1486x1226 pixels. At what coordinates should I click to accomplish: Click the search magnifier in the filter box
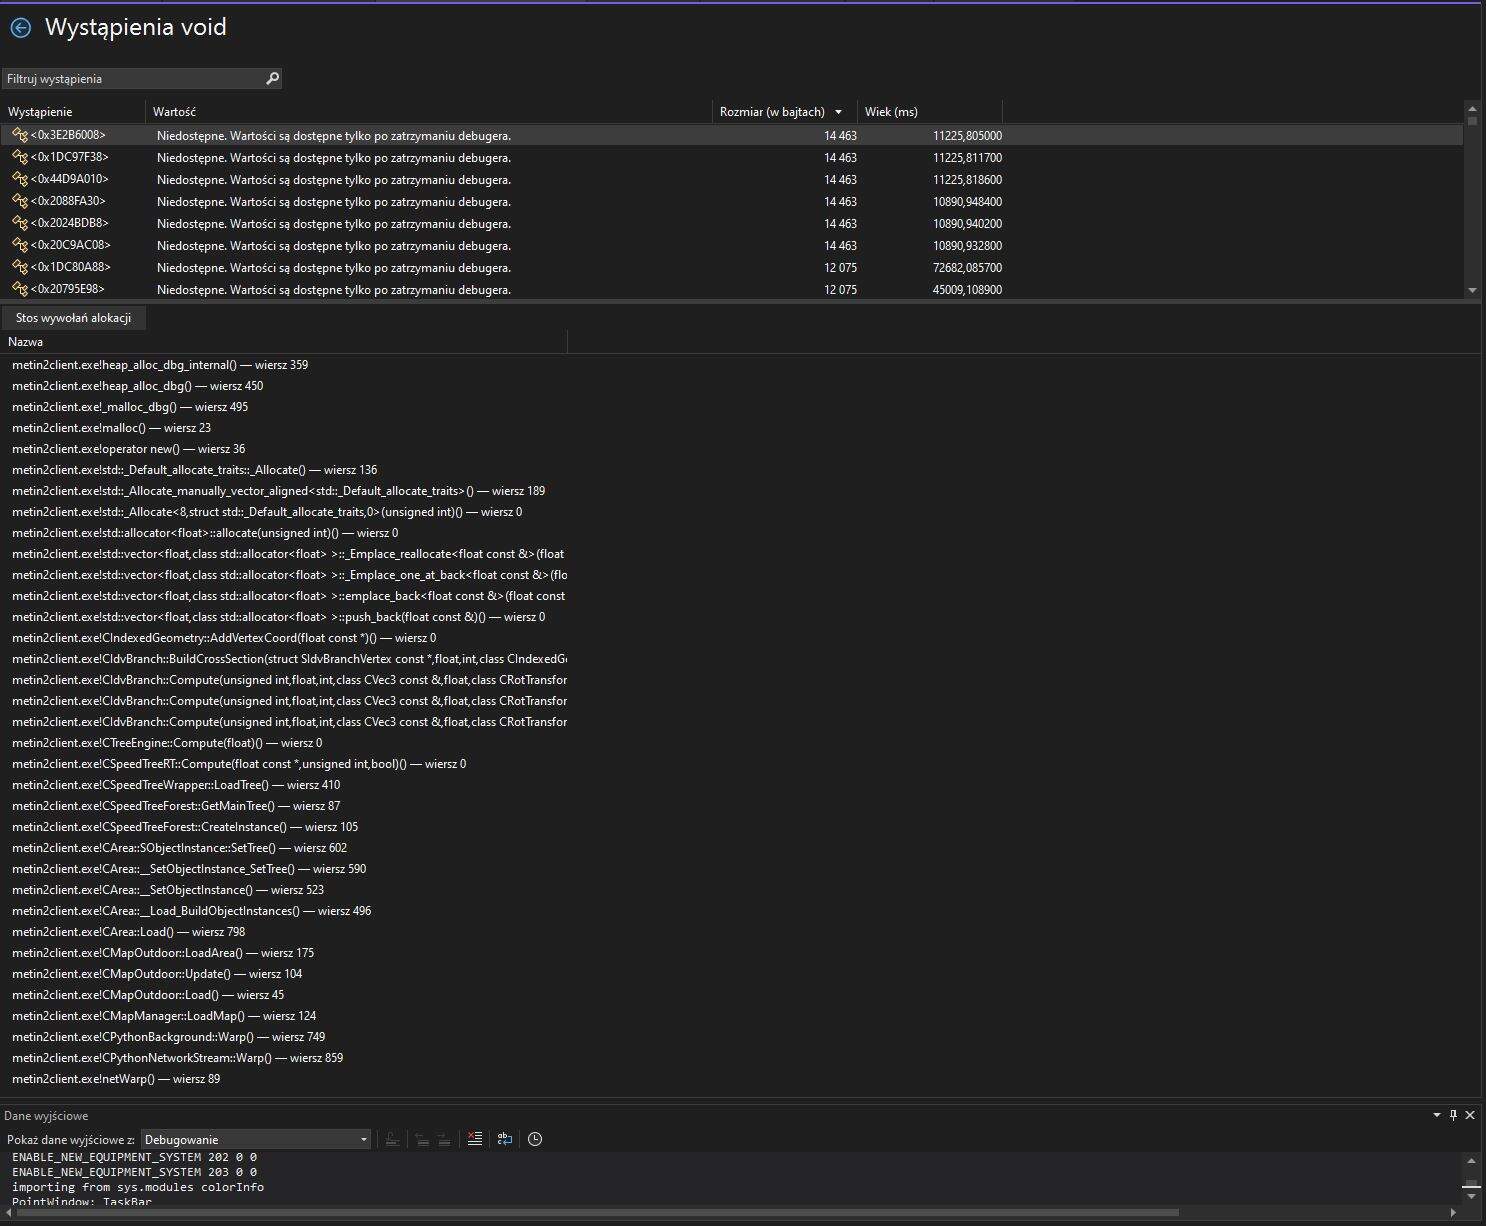click(272, 78)
